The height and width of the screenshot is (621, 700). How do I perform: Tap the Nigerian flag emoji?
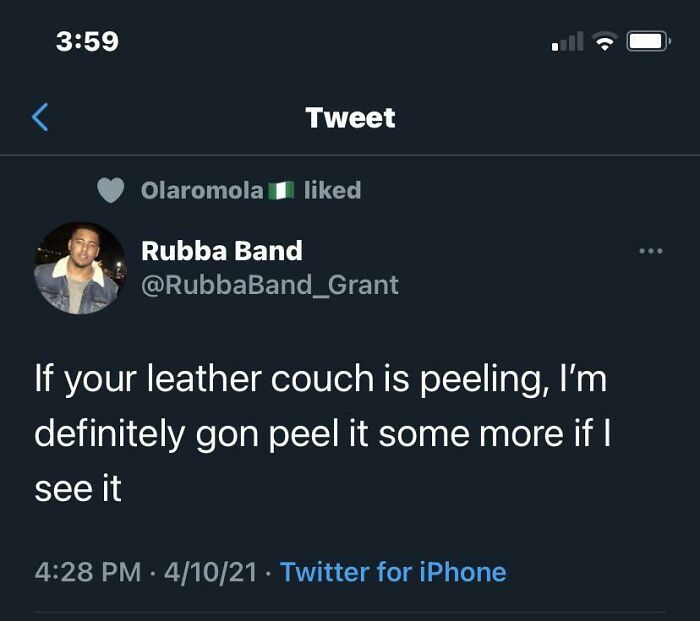click(x=281, y=190)
